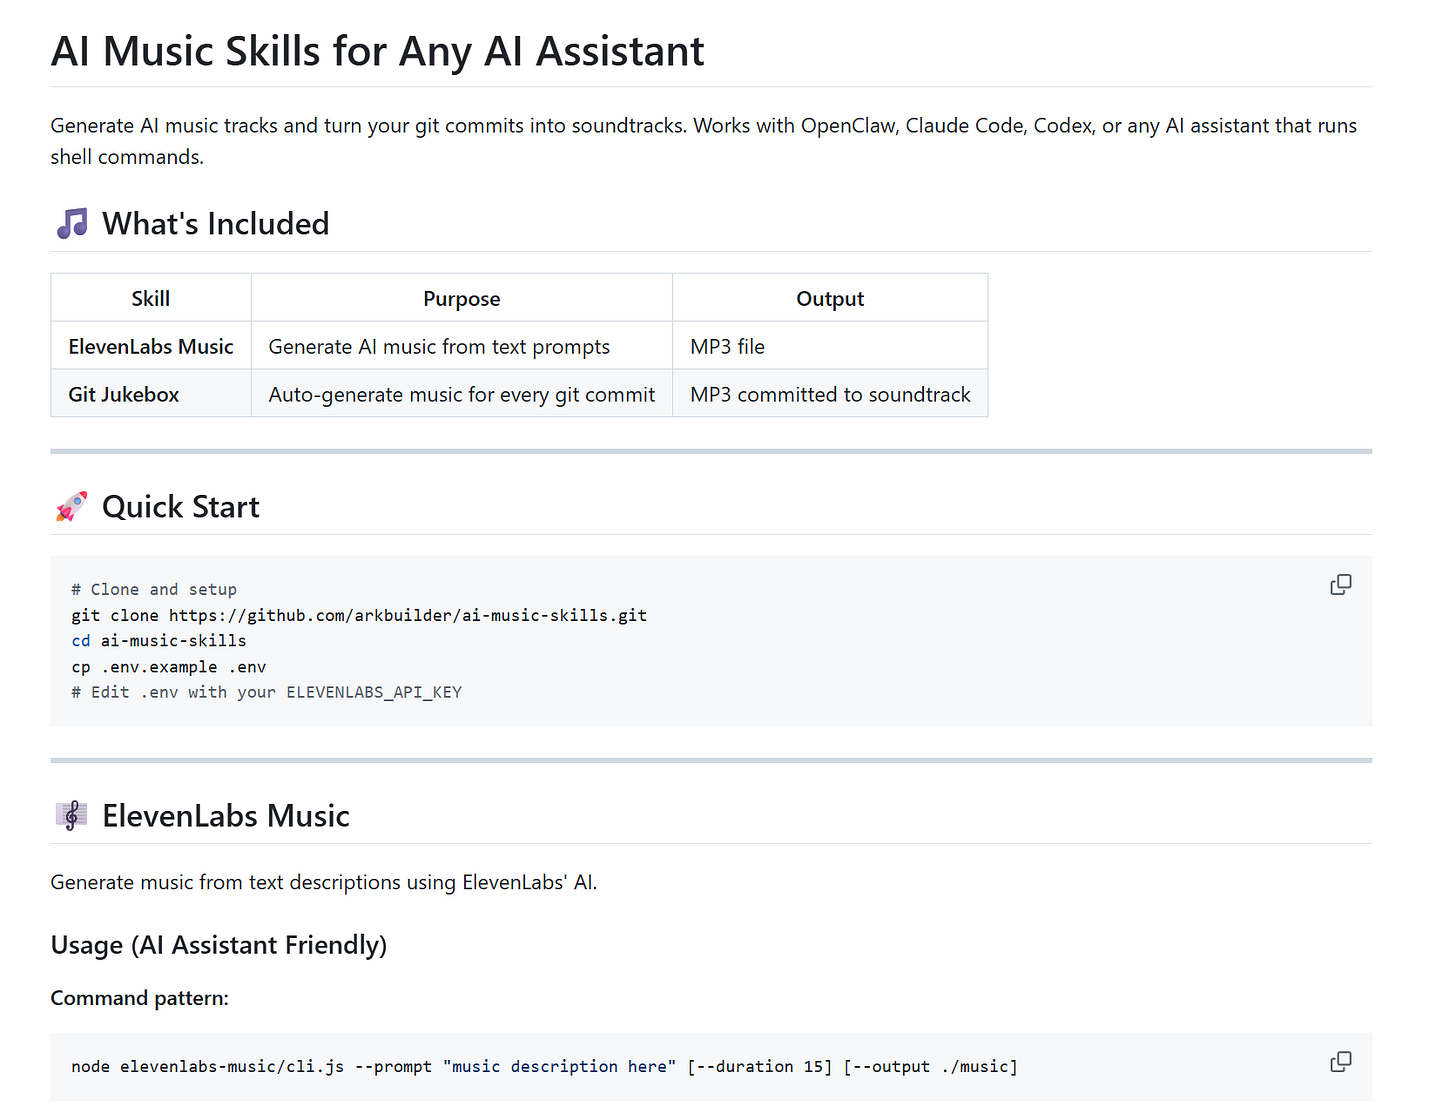This screenshot has width=1456, height=1115.
Task: Click the node elevenlabs-music/cli.js command text
Action: (x=545, y=1066)
